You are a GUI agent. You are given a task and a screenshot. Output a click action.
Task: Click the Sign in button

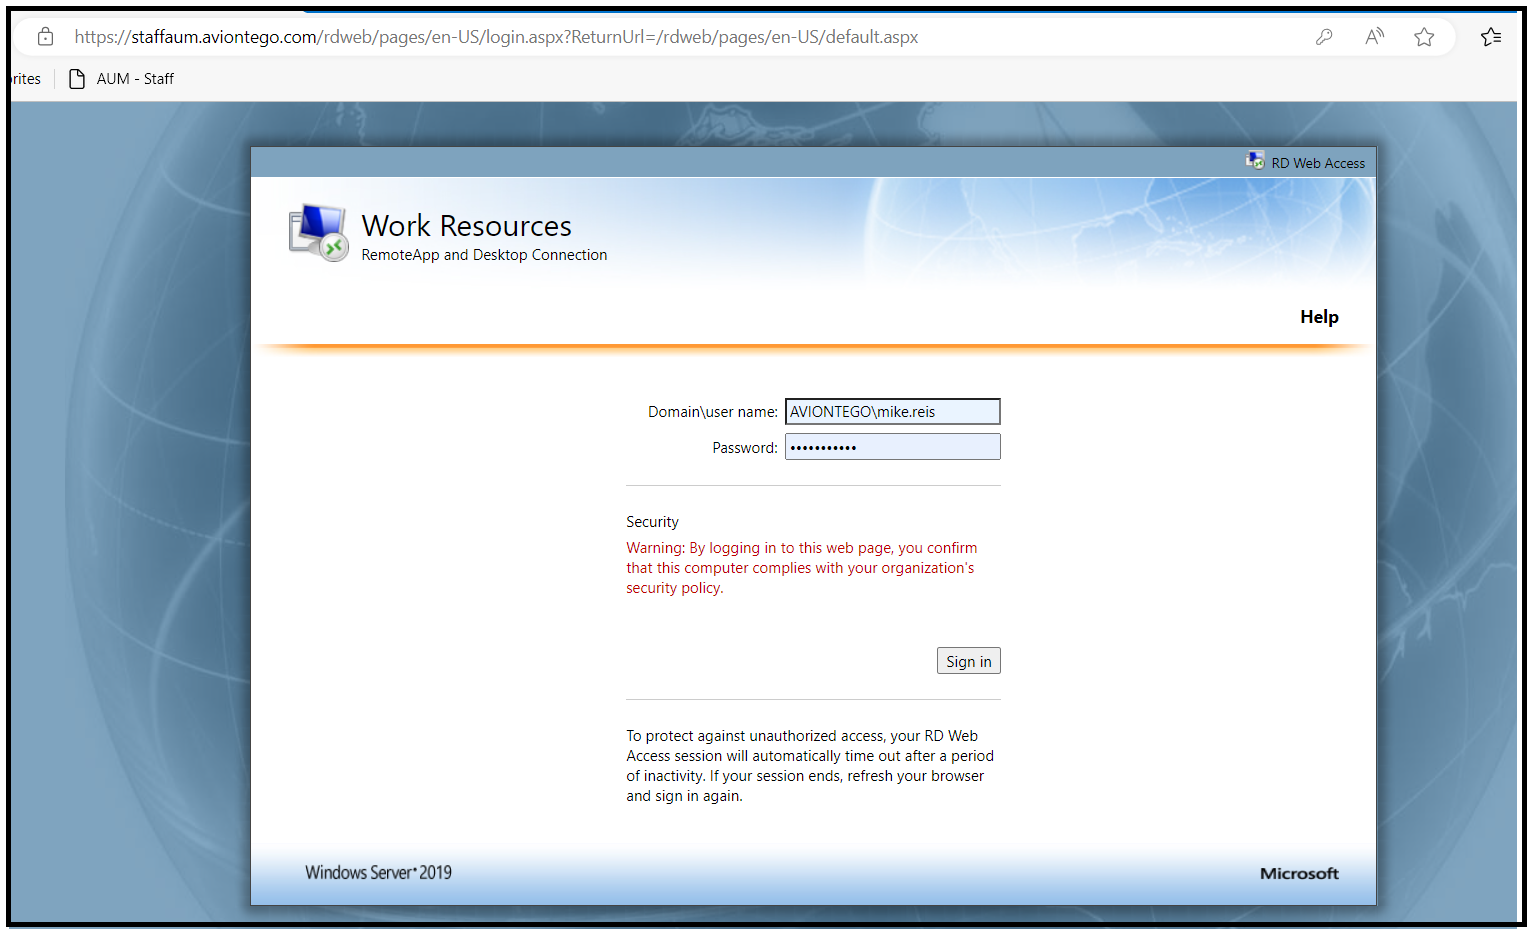point(968,661)
